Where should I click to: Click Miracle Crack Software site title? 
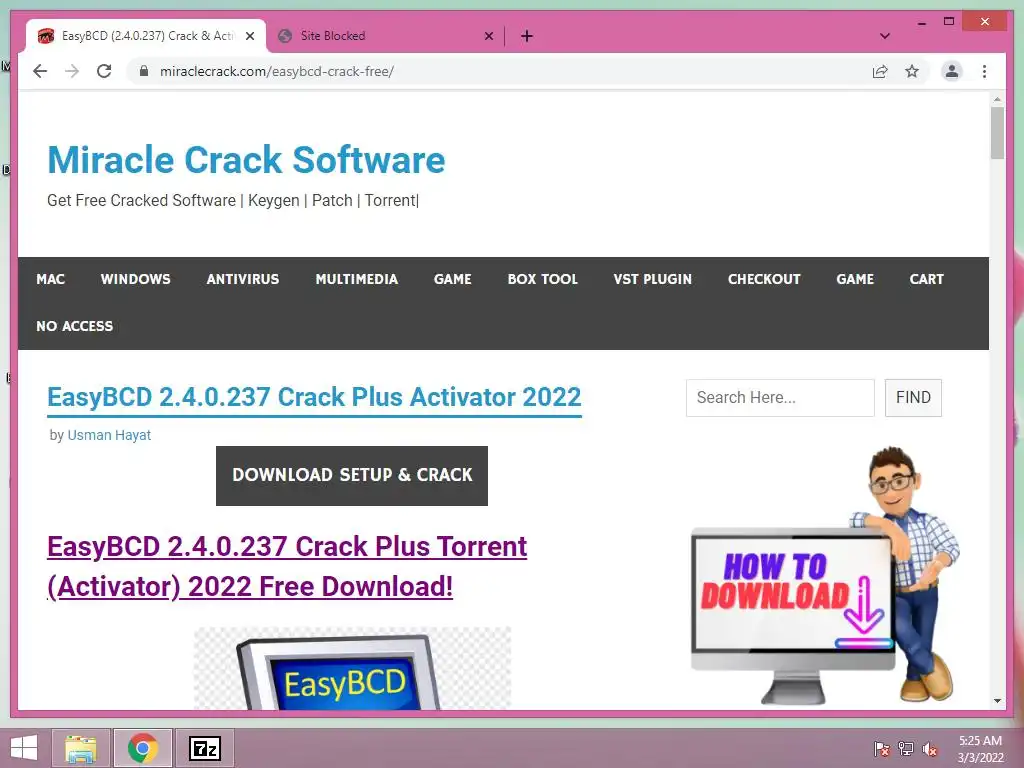coord(246,160)
